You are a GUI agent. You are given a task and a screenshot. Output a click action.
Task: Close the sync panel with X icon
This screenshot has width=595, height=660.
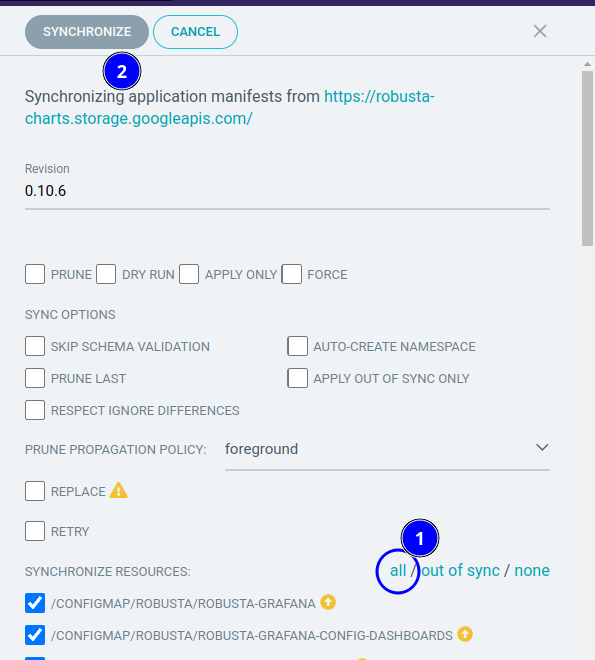click(540, 31)
